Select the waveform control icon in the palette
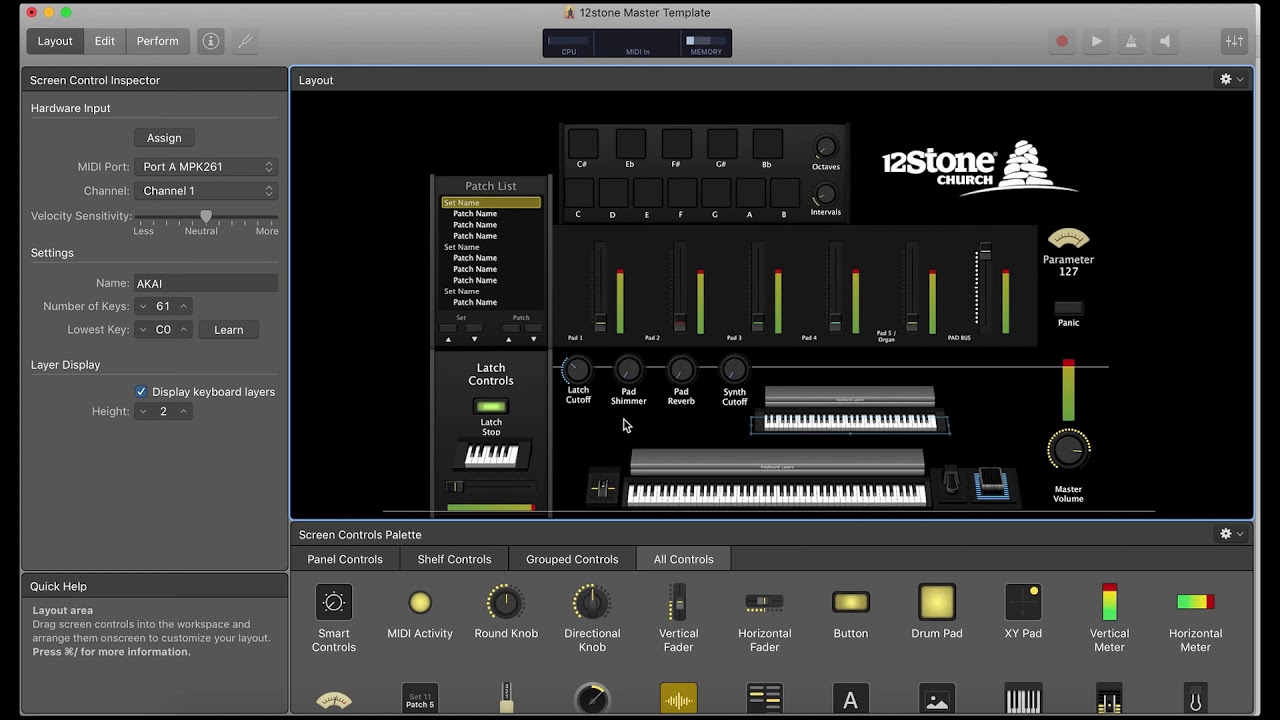This screenshot has width=1280, height=720. pyautogui.click(x=678, y=699)
